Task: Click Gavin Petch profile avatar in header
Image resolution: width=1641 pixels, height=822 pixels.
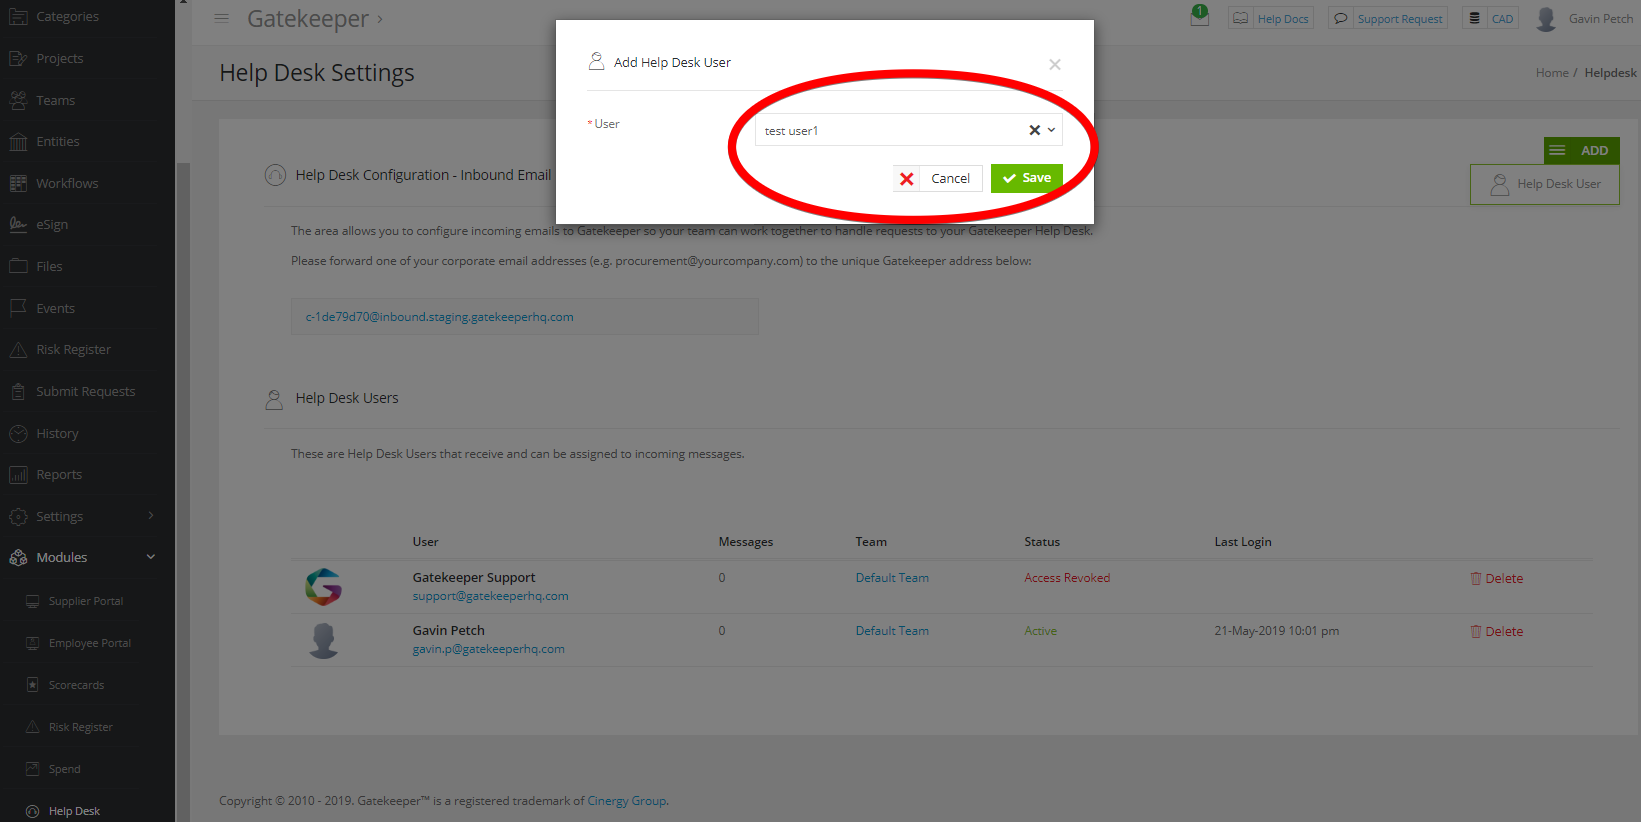Action: pyautogui.click(x=1546, y=18)
